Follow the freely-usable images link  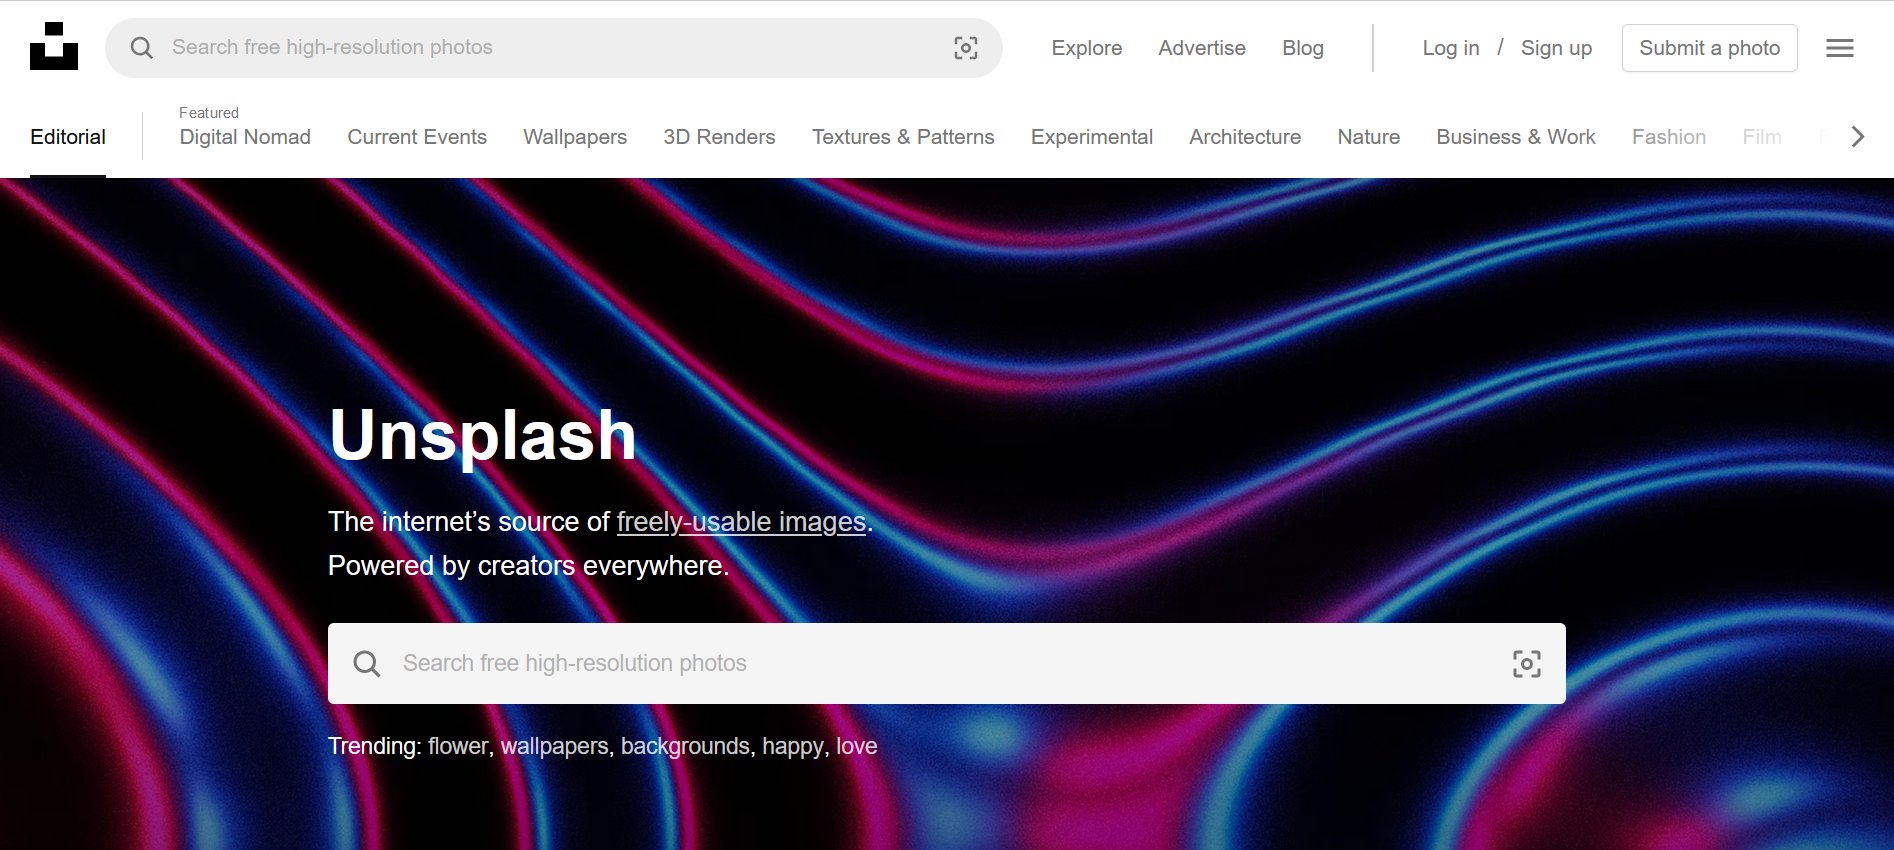point(741,522)
